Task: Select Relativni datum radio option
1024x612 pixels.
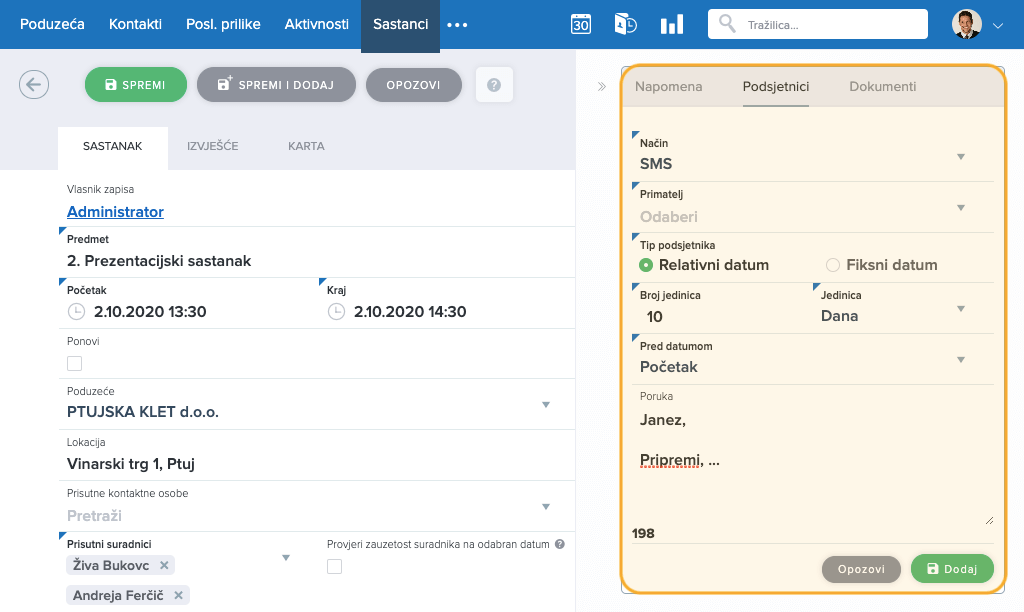Action: tap(646, 265)
